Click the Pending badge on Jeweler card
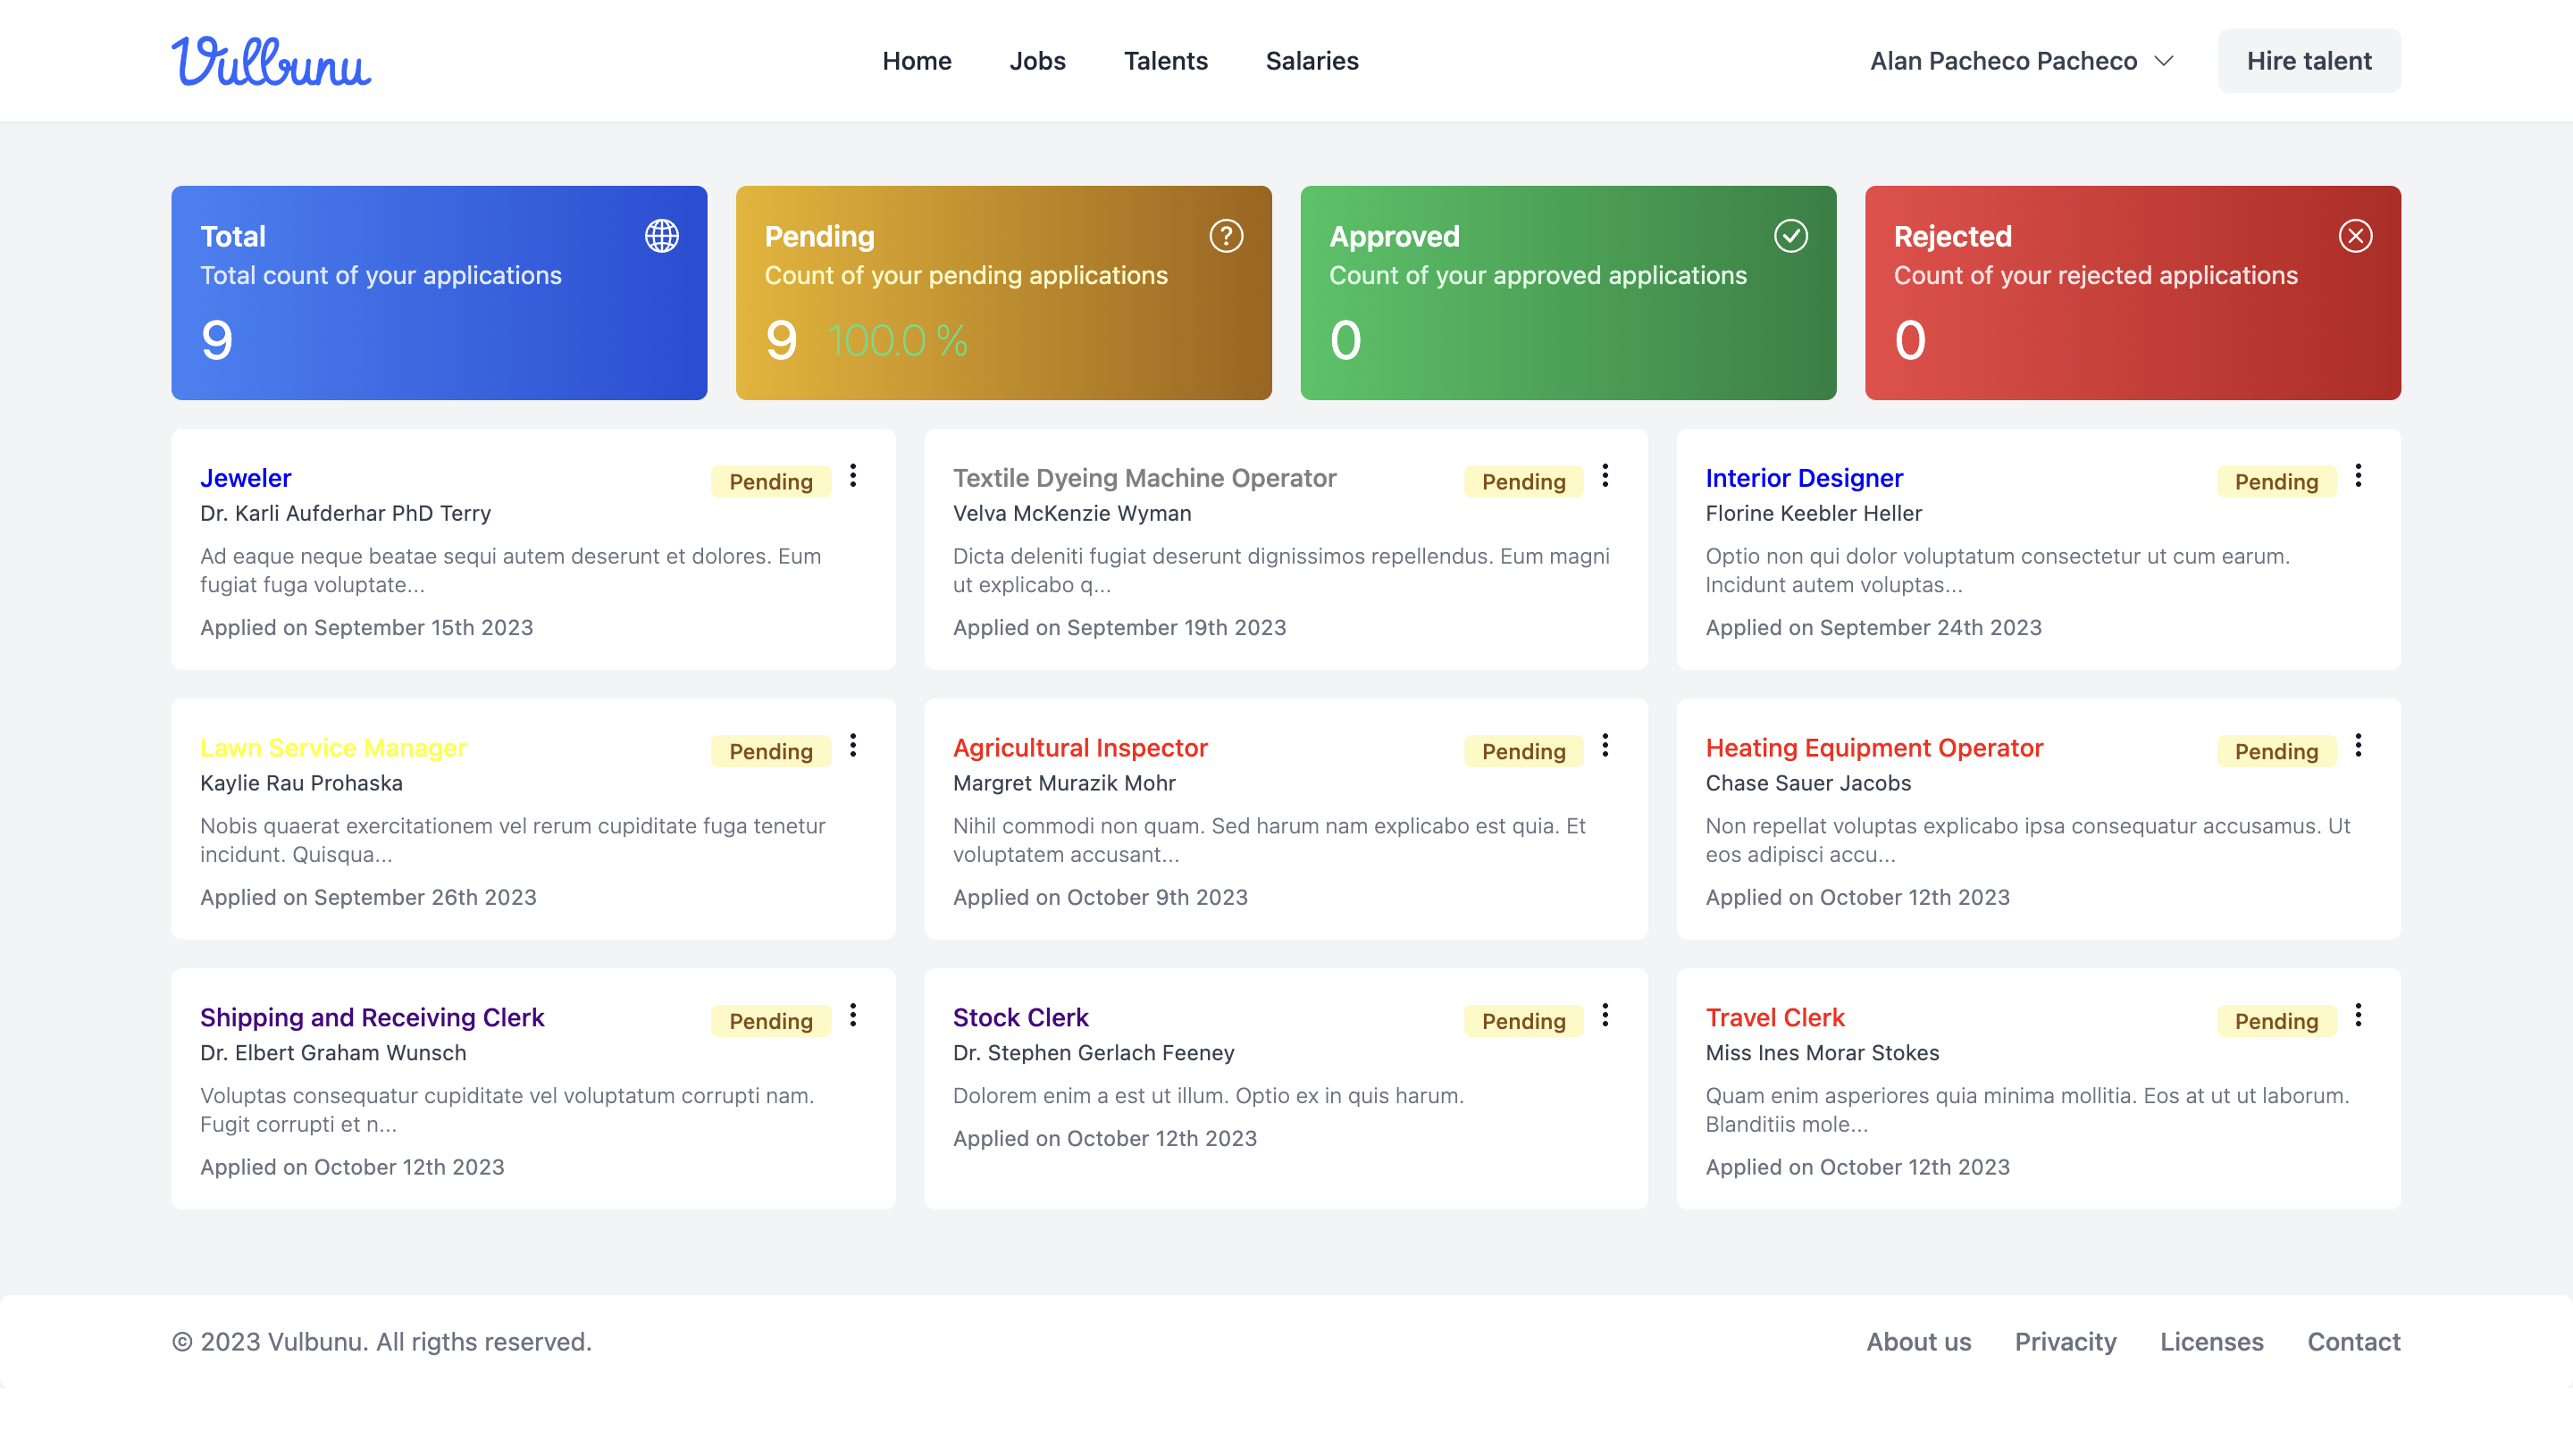Viewport: 2573px width, 1456px height. click(770, 482)
